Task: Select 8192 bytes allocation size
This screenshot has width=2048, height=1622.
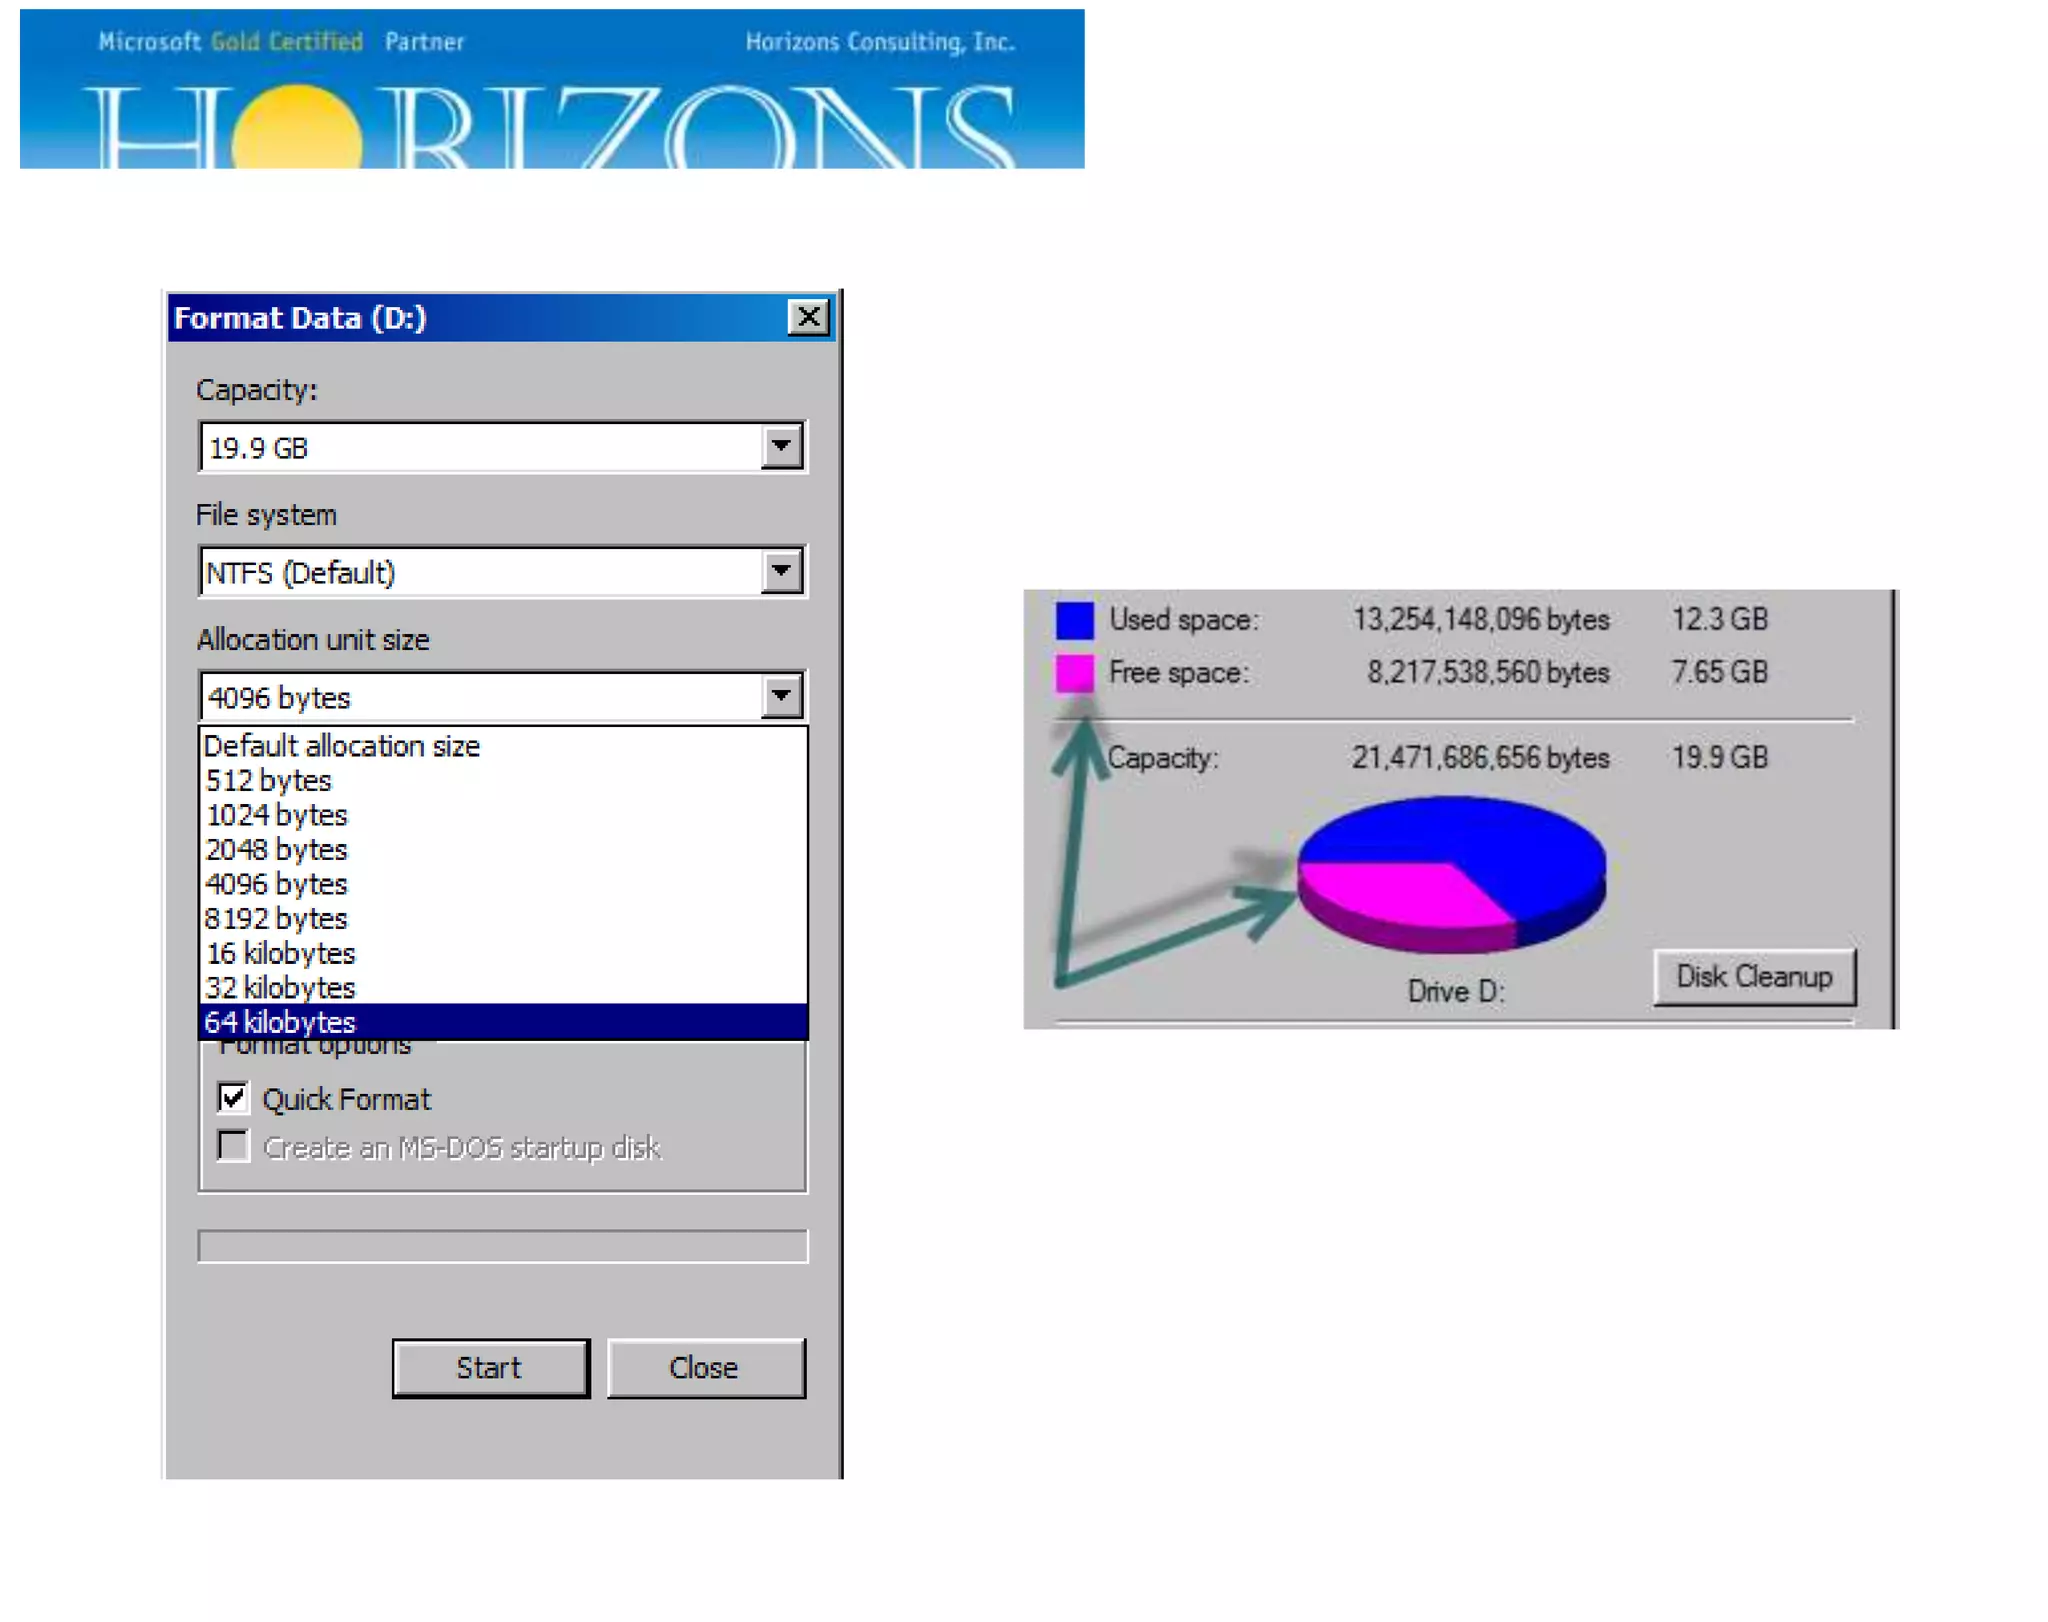Action: point(277,919)
